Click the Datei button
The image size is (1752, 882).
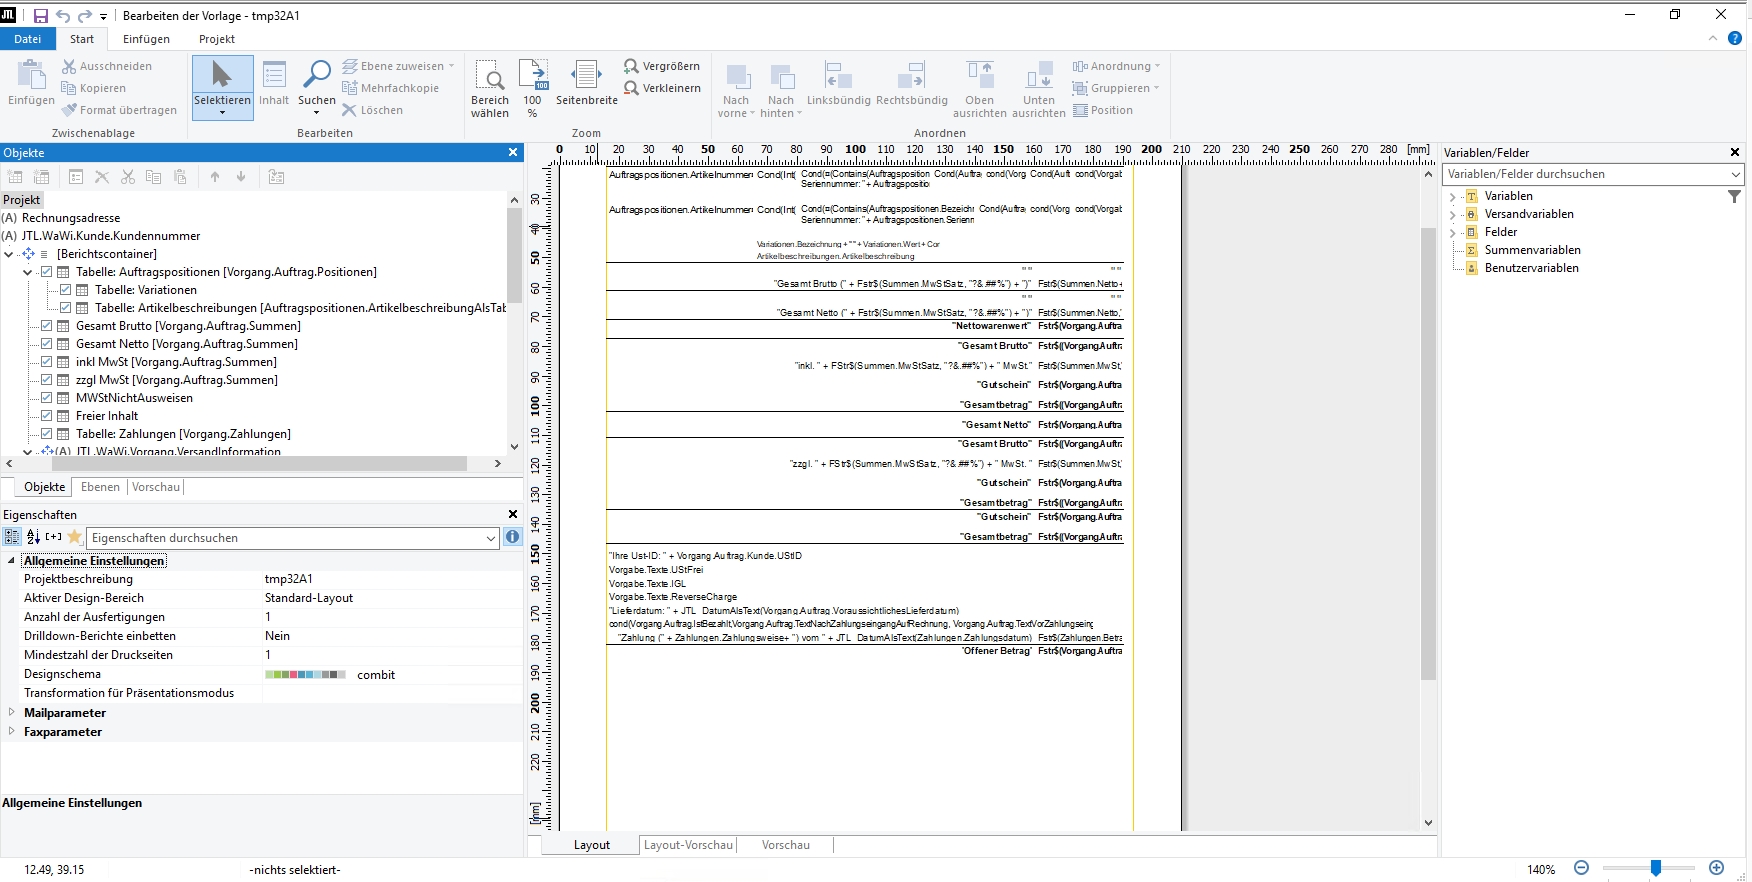tap(28, 39)
